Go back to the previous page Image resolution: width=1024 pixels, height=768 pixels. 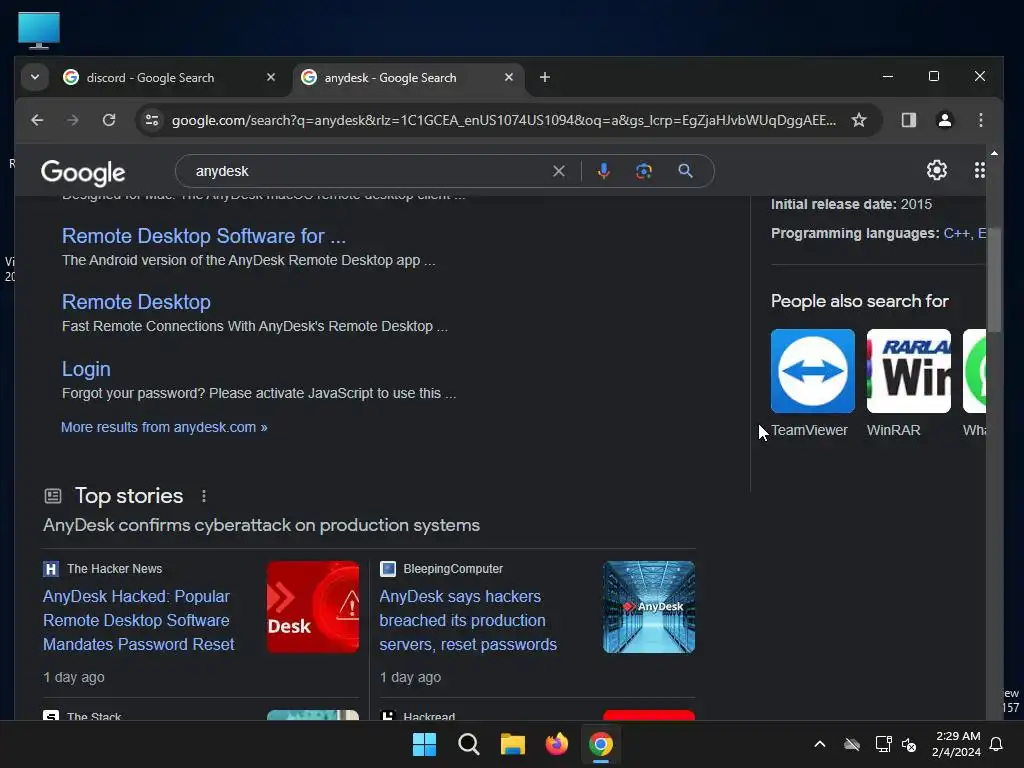tap(37, 120)
